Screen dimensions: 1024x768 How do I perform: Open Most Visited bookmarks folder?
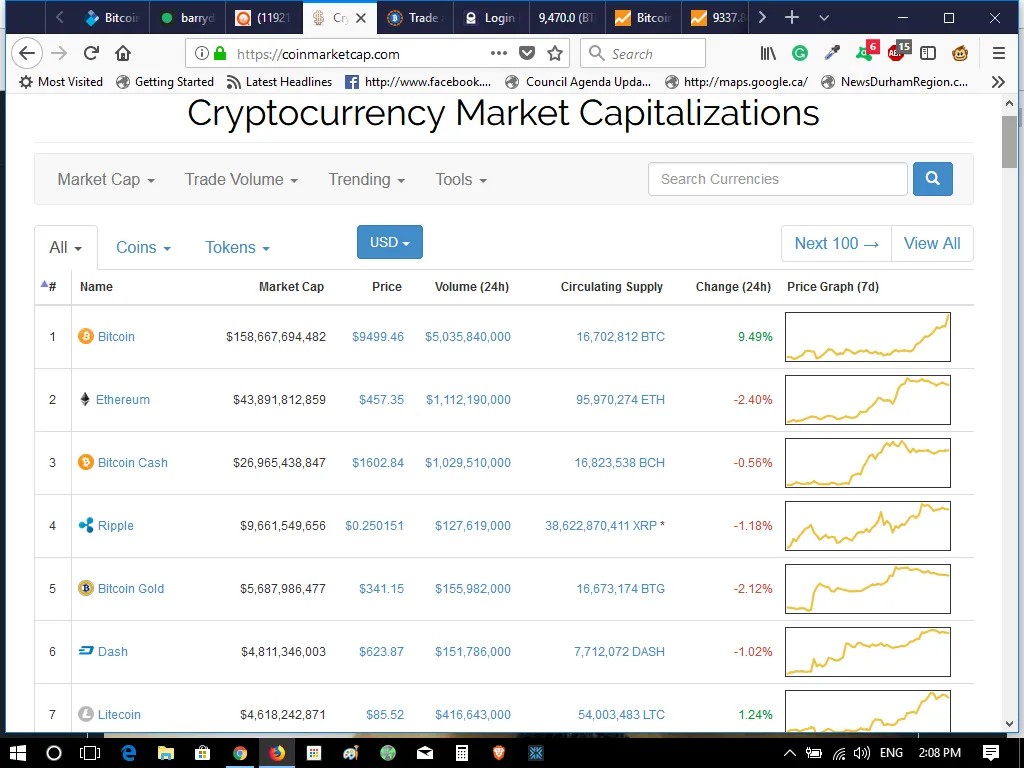61,82
